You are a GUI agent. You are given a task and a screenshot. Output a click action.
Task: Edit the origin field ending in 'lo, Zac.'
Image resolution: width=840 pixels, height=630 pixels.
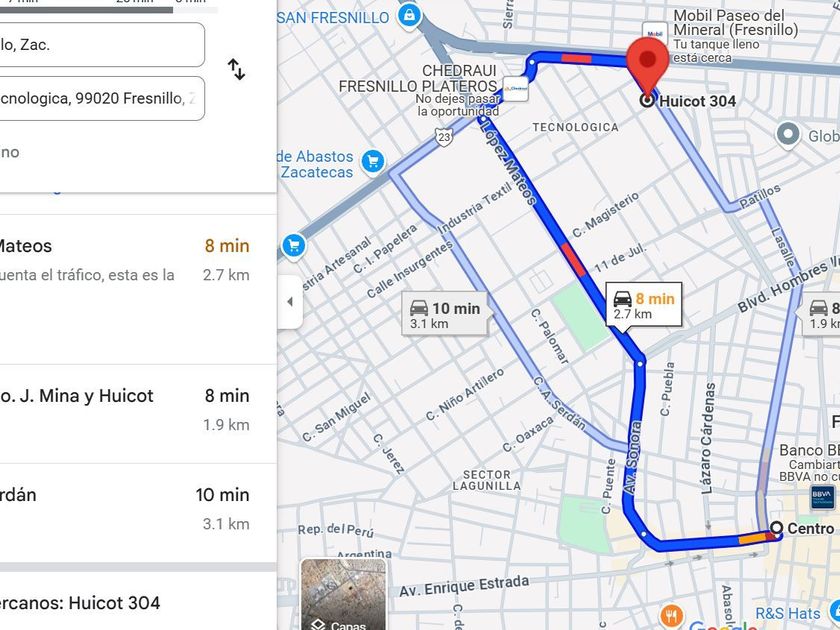coord(102,44)
